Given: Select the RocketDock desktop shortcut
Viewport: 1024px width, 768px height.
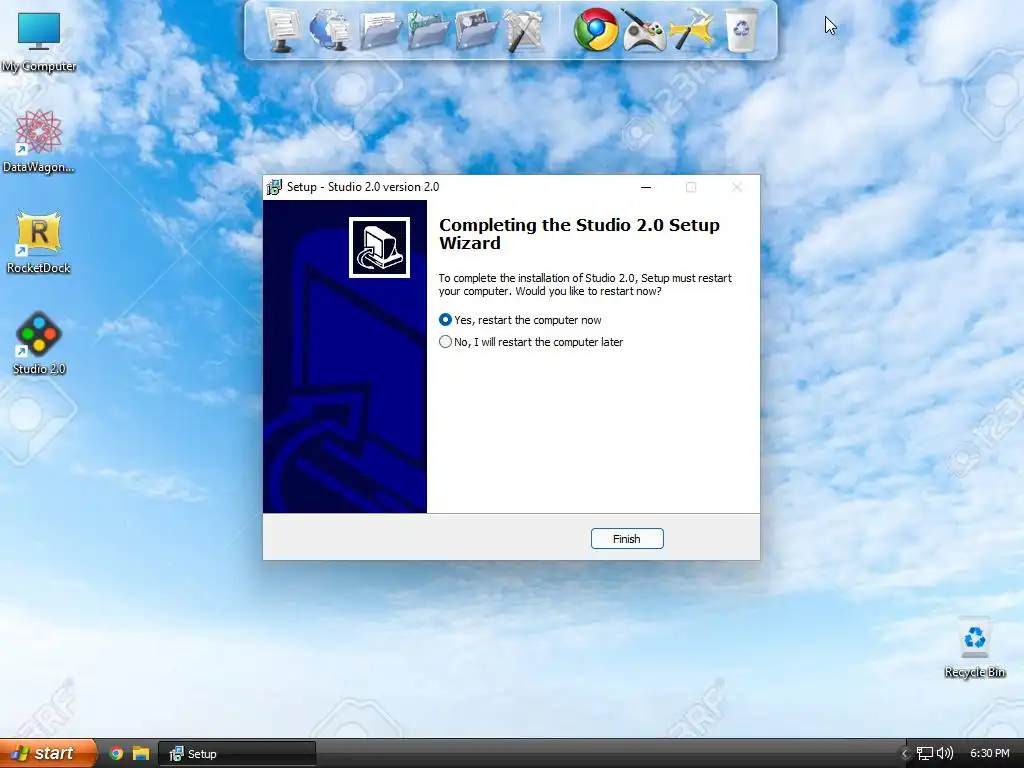Looking at the screenshot, I should pos(39,242).
